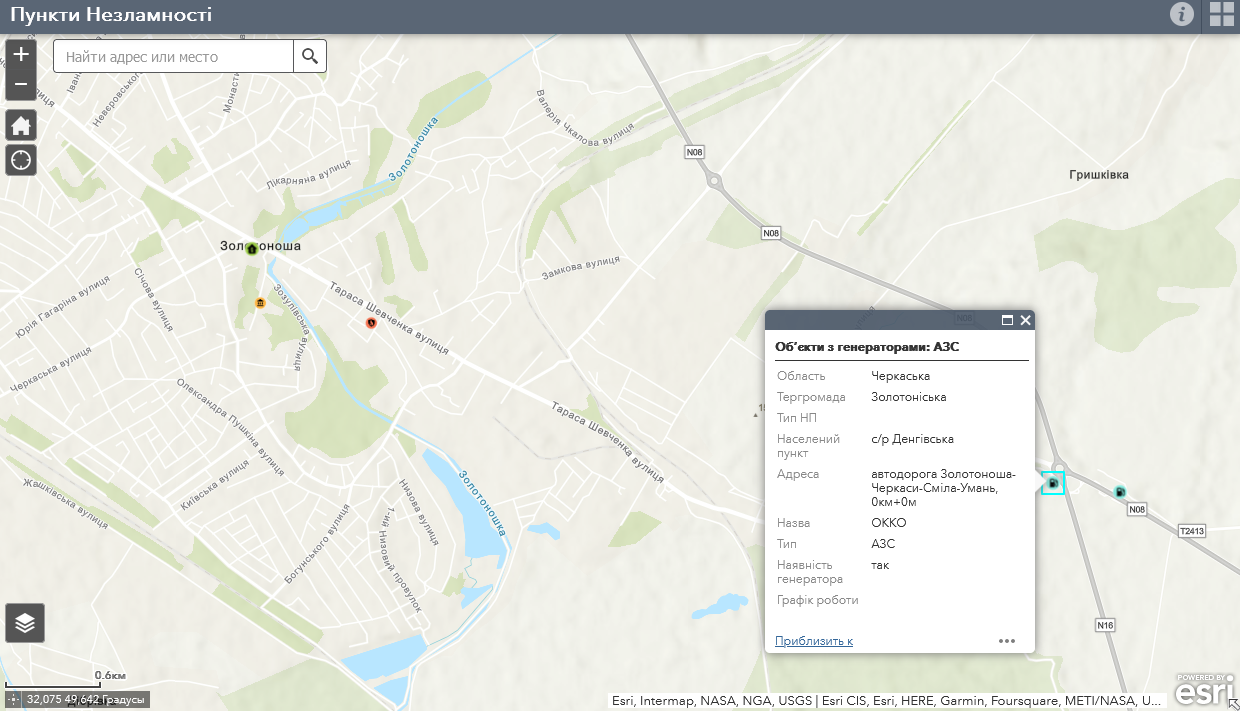
Task: Click the 'Гришківка' place label on map
Action: tap(1097, 175)
